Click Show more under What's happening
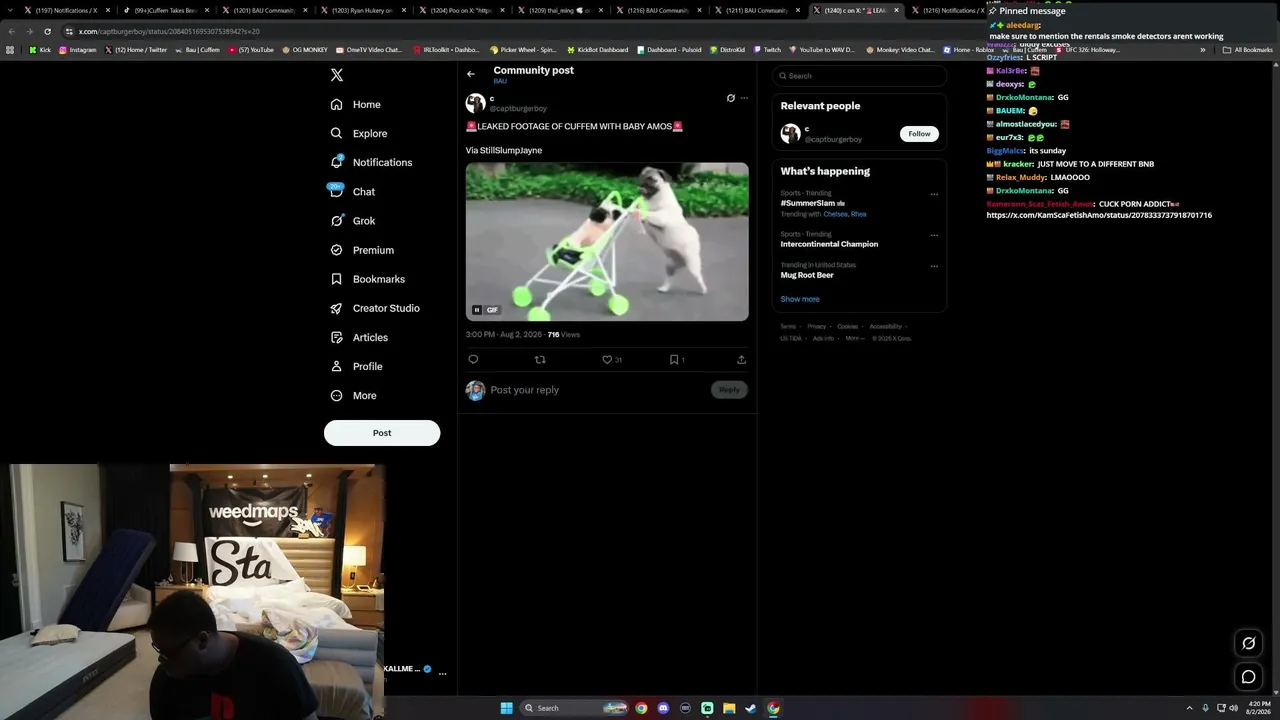The image size is (1280, 720). tap(800, 299)
